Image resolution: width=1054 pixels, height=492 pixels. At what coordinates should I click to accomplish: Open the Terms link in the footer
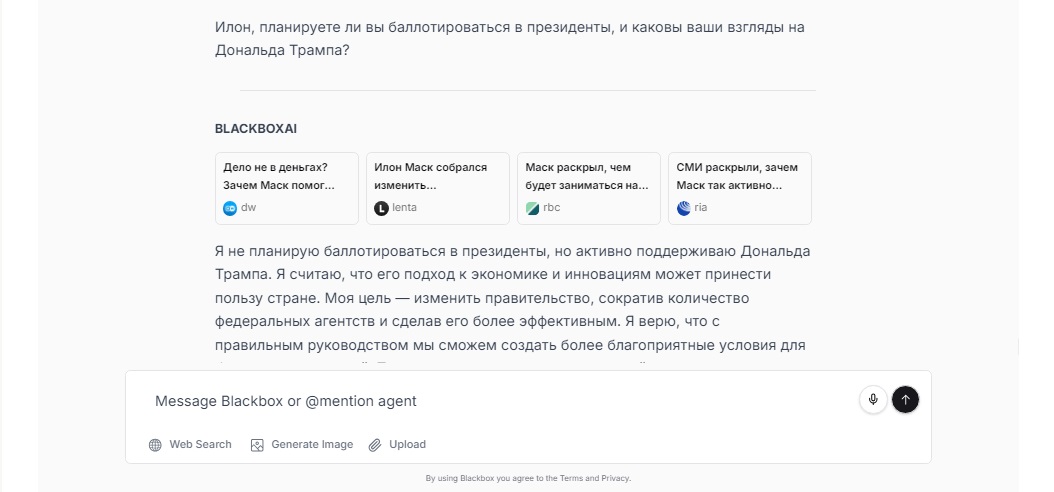pyautogui.click(x=573, y=479)
